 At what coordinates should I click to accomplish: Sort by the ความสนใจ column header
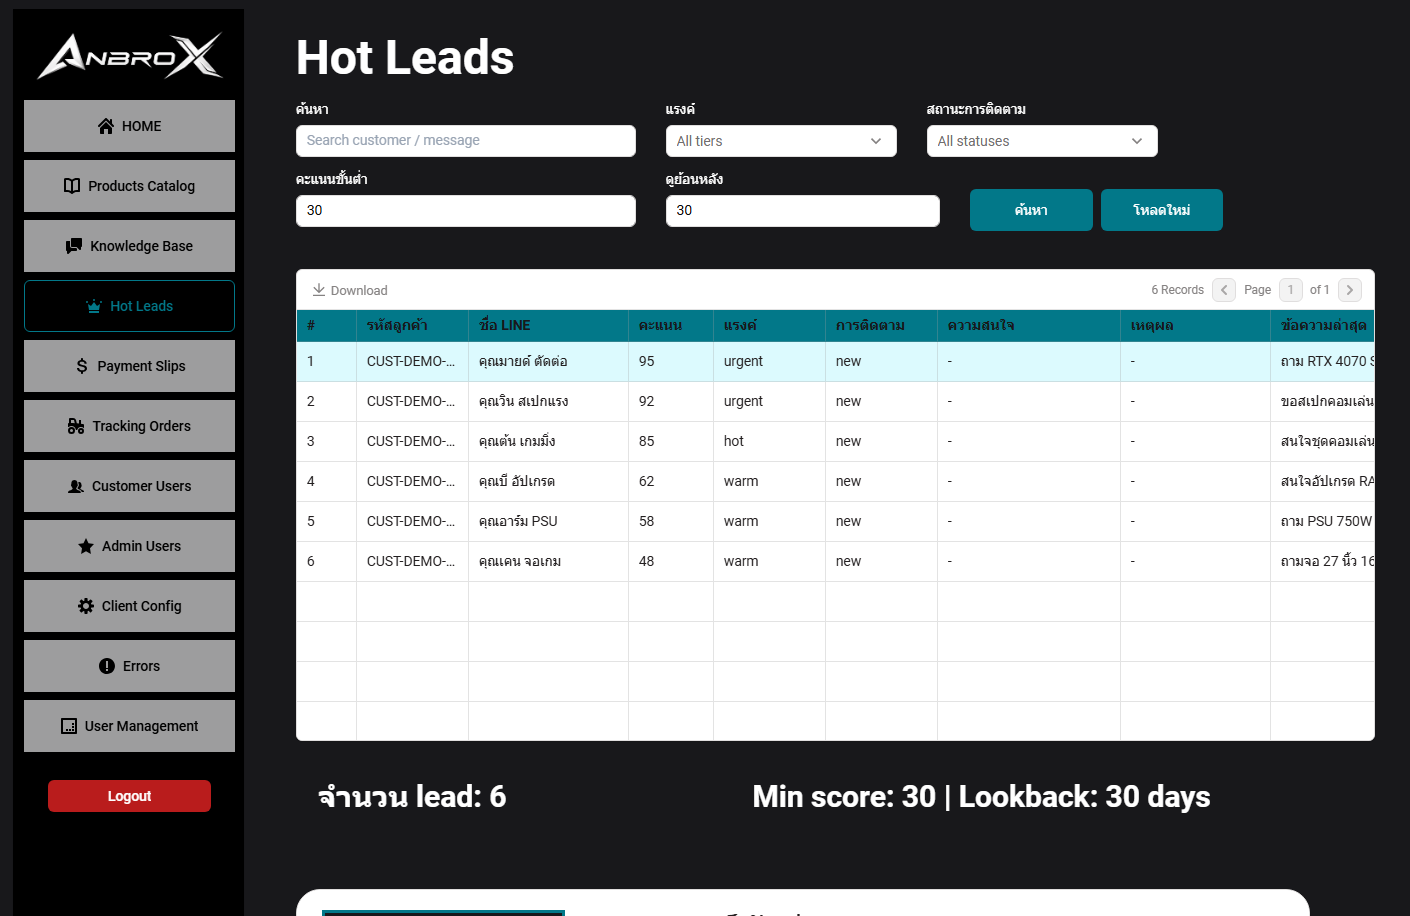tap(1029, 326)
